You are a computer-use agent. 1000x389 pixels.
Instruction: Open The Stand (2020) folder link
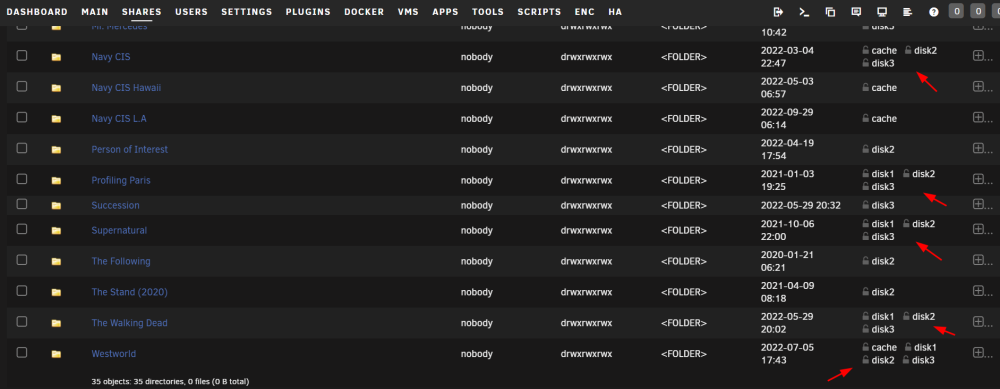[x=129, y=292]
